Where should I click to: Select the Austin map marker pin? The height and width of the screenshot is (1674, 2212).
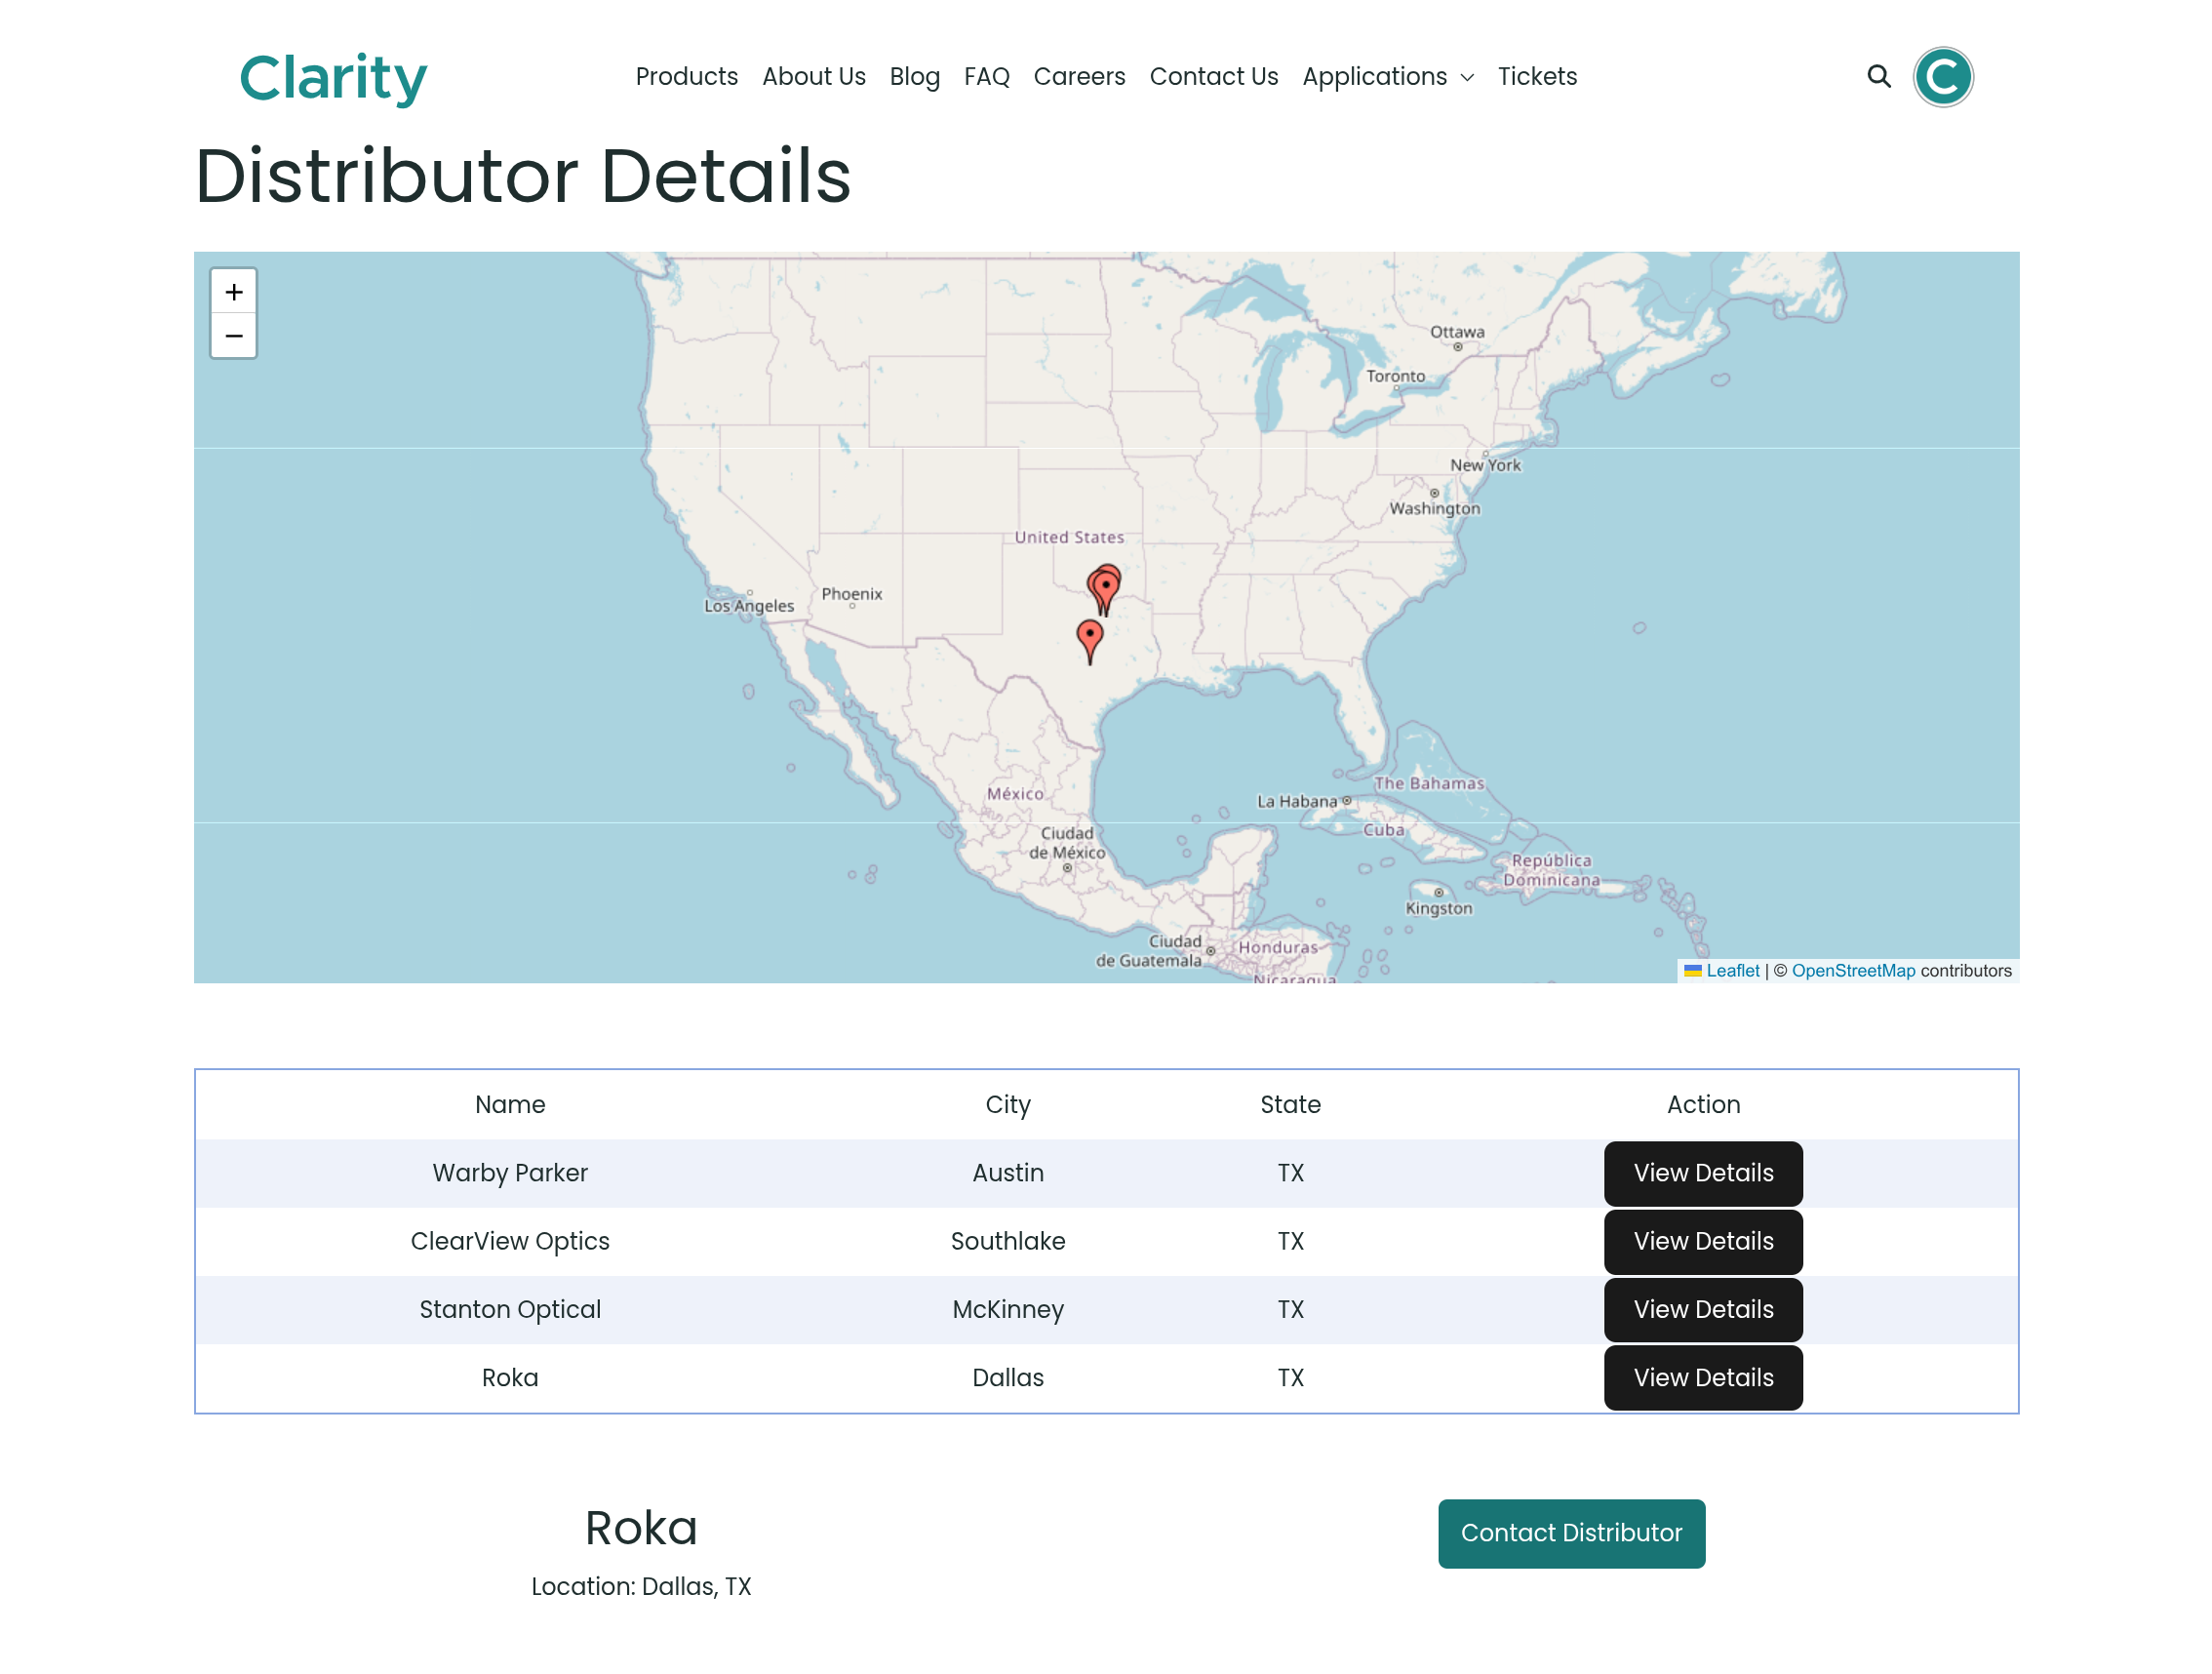(x=1089, y=642)
